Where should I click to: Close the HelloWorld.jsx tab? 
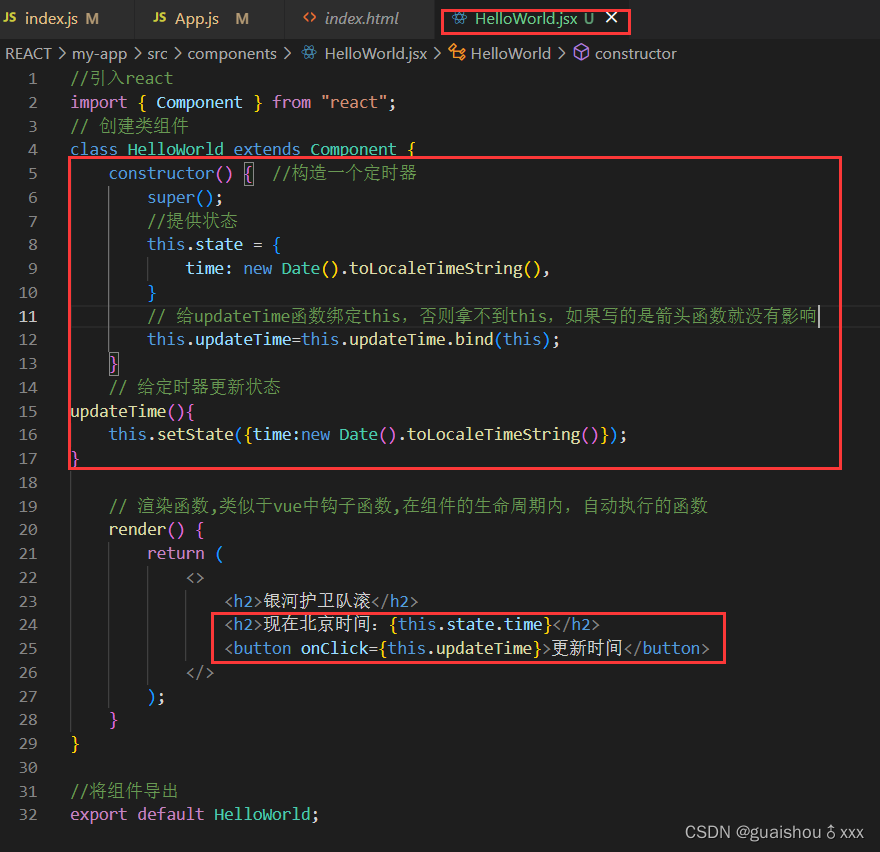pos(612,18)
